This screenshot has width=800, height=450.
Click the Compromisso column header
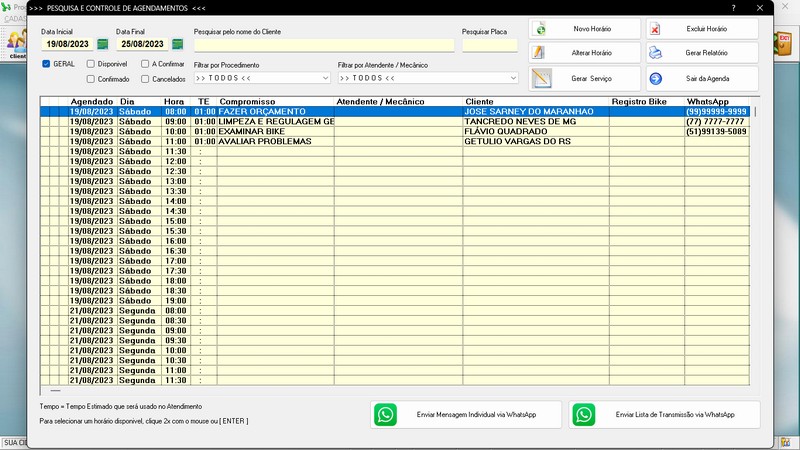pos(276,102)
